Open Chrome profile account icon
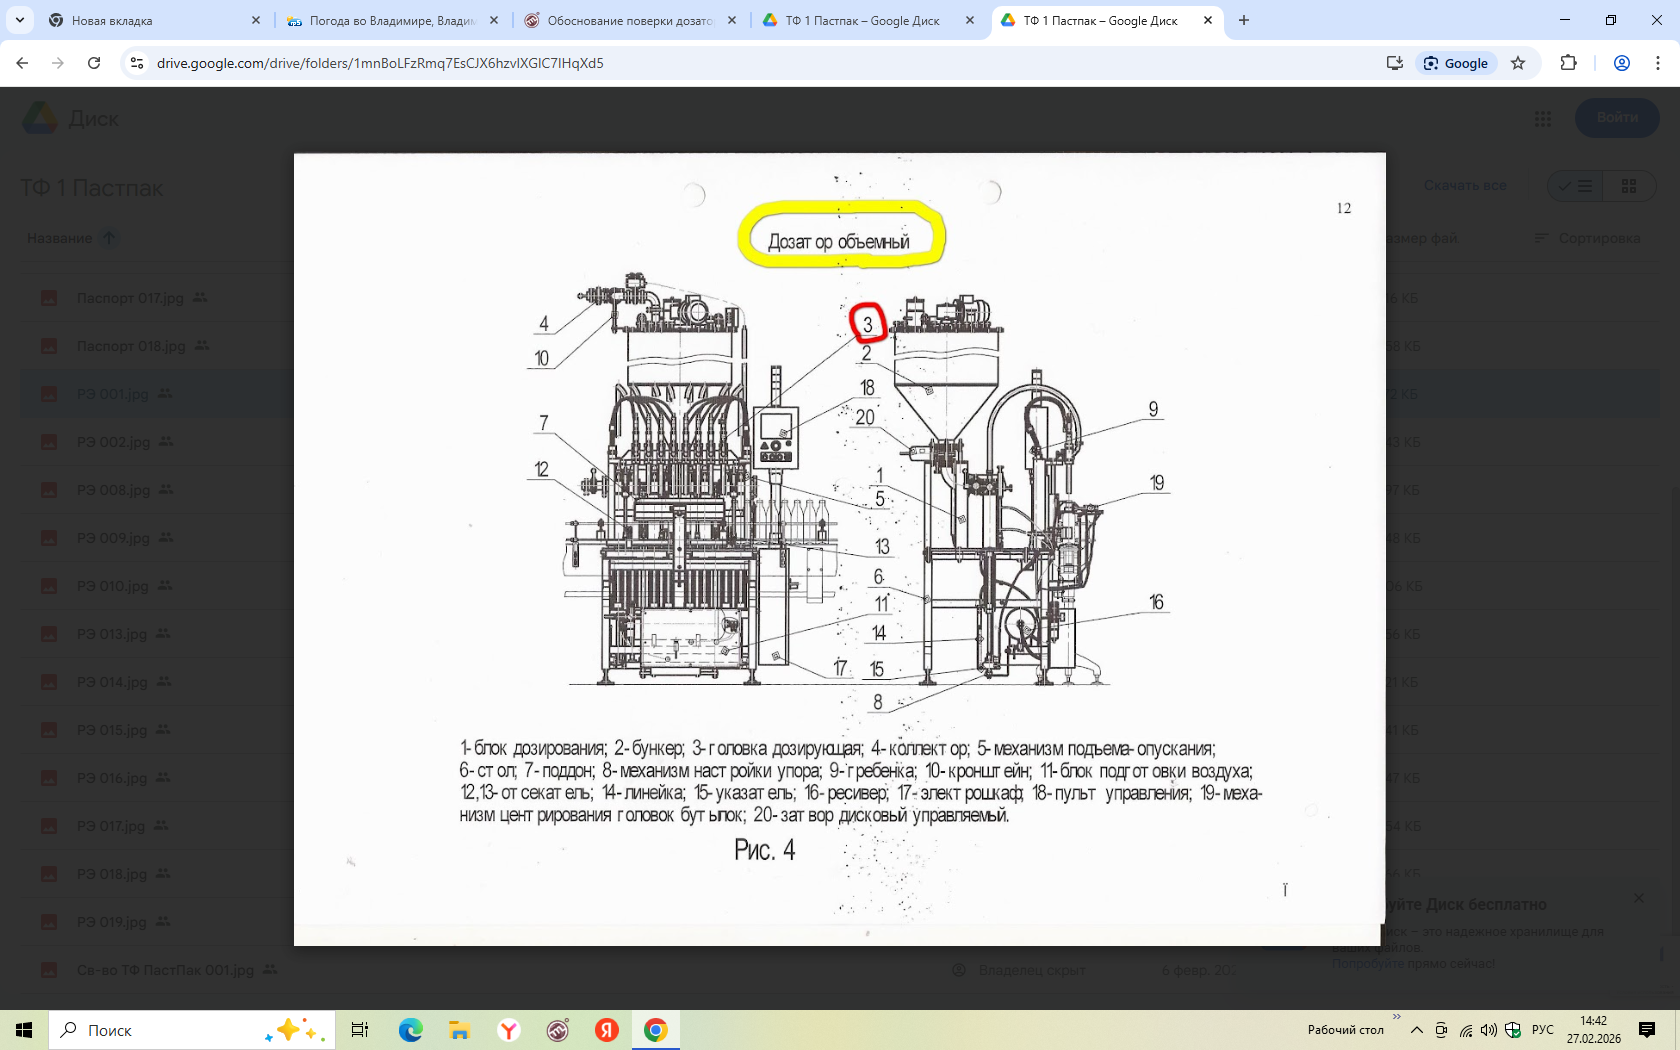This screenshot has height=1050, width=1680. pos(1622,63)
